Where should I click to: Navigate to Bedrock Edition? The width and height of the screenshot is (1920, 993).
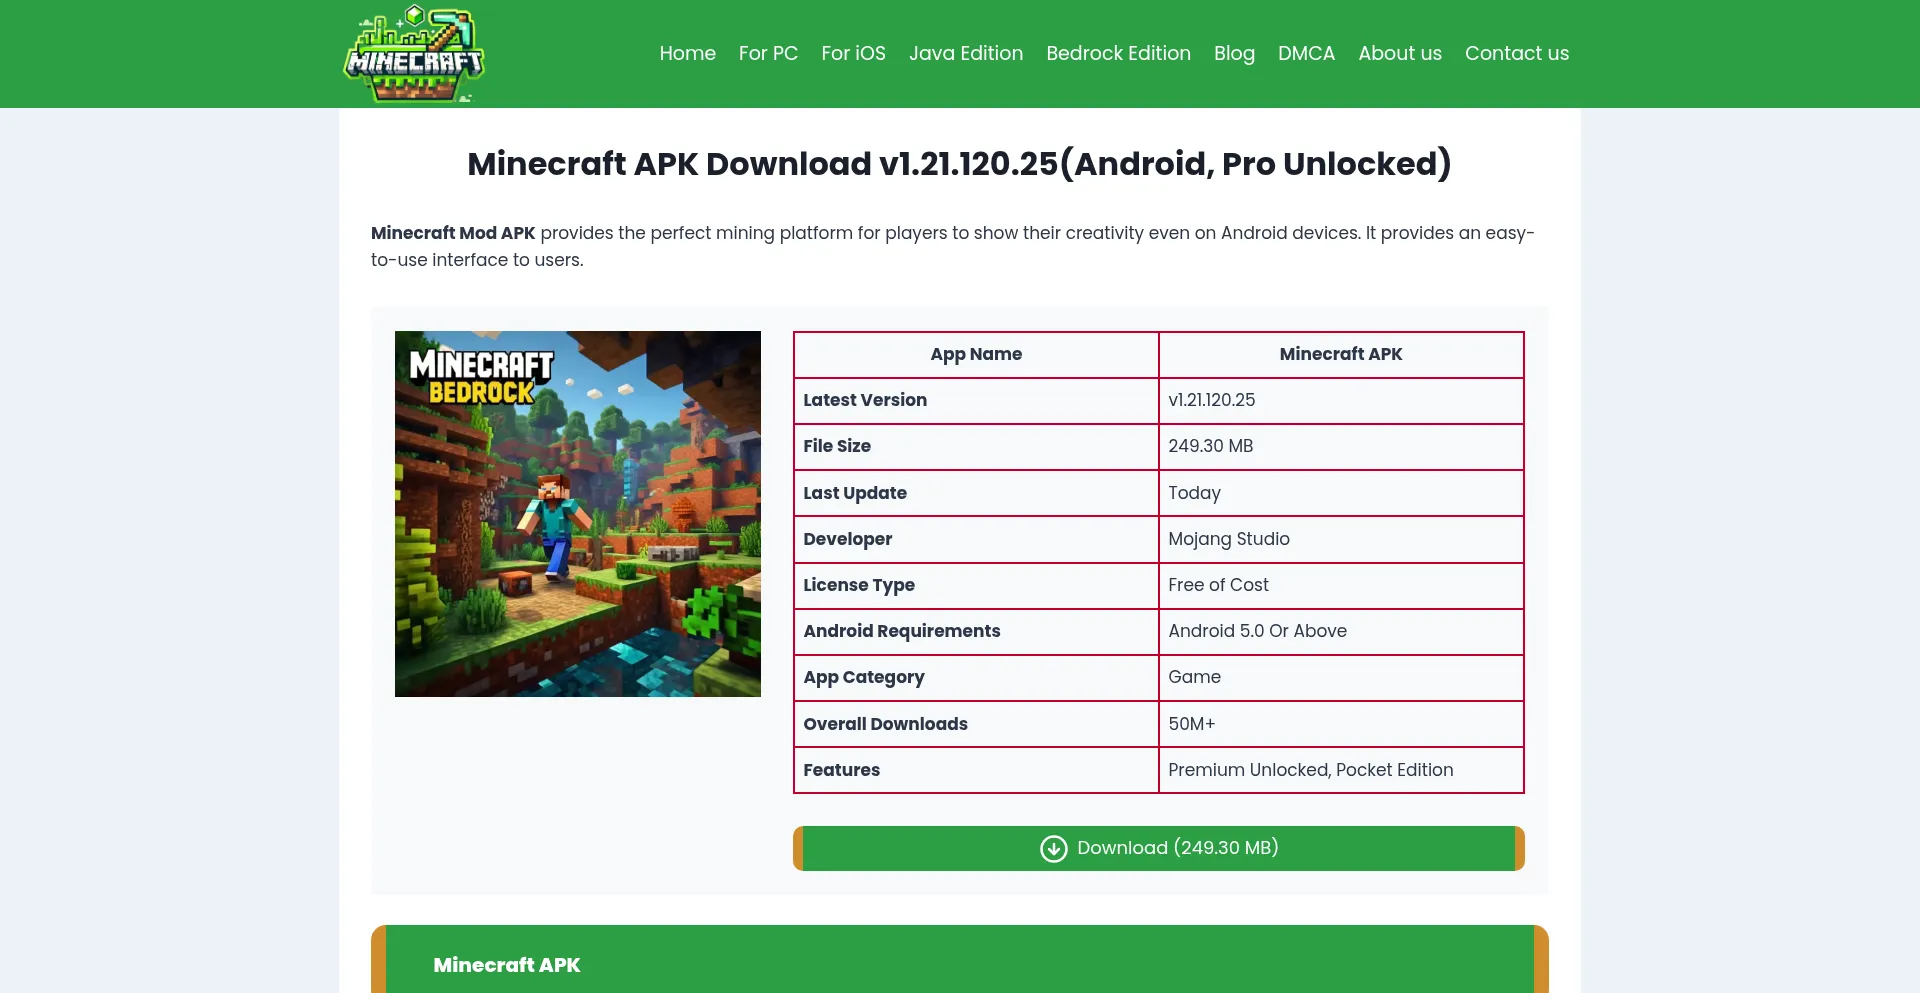[1118, 54]
